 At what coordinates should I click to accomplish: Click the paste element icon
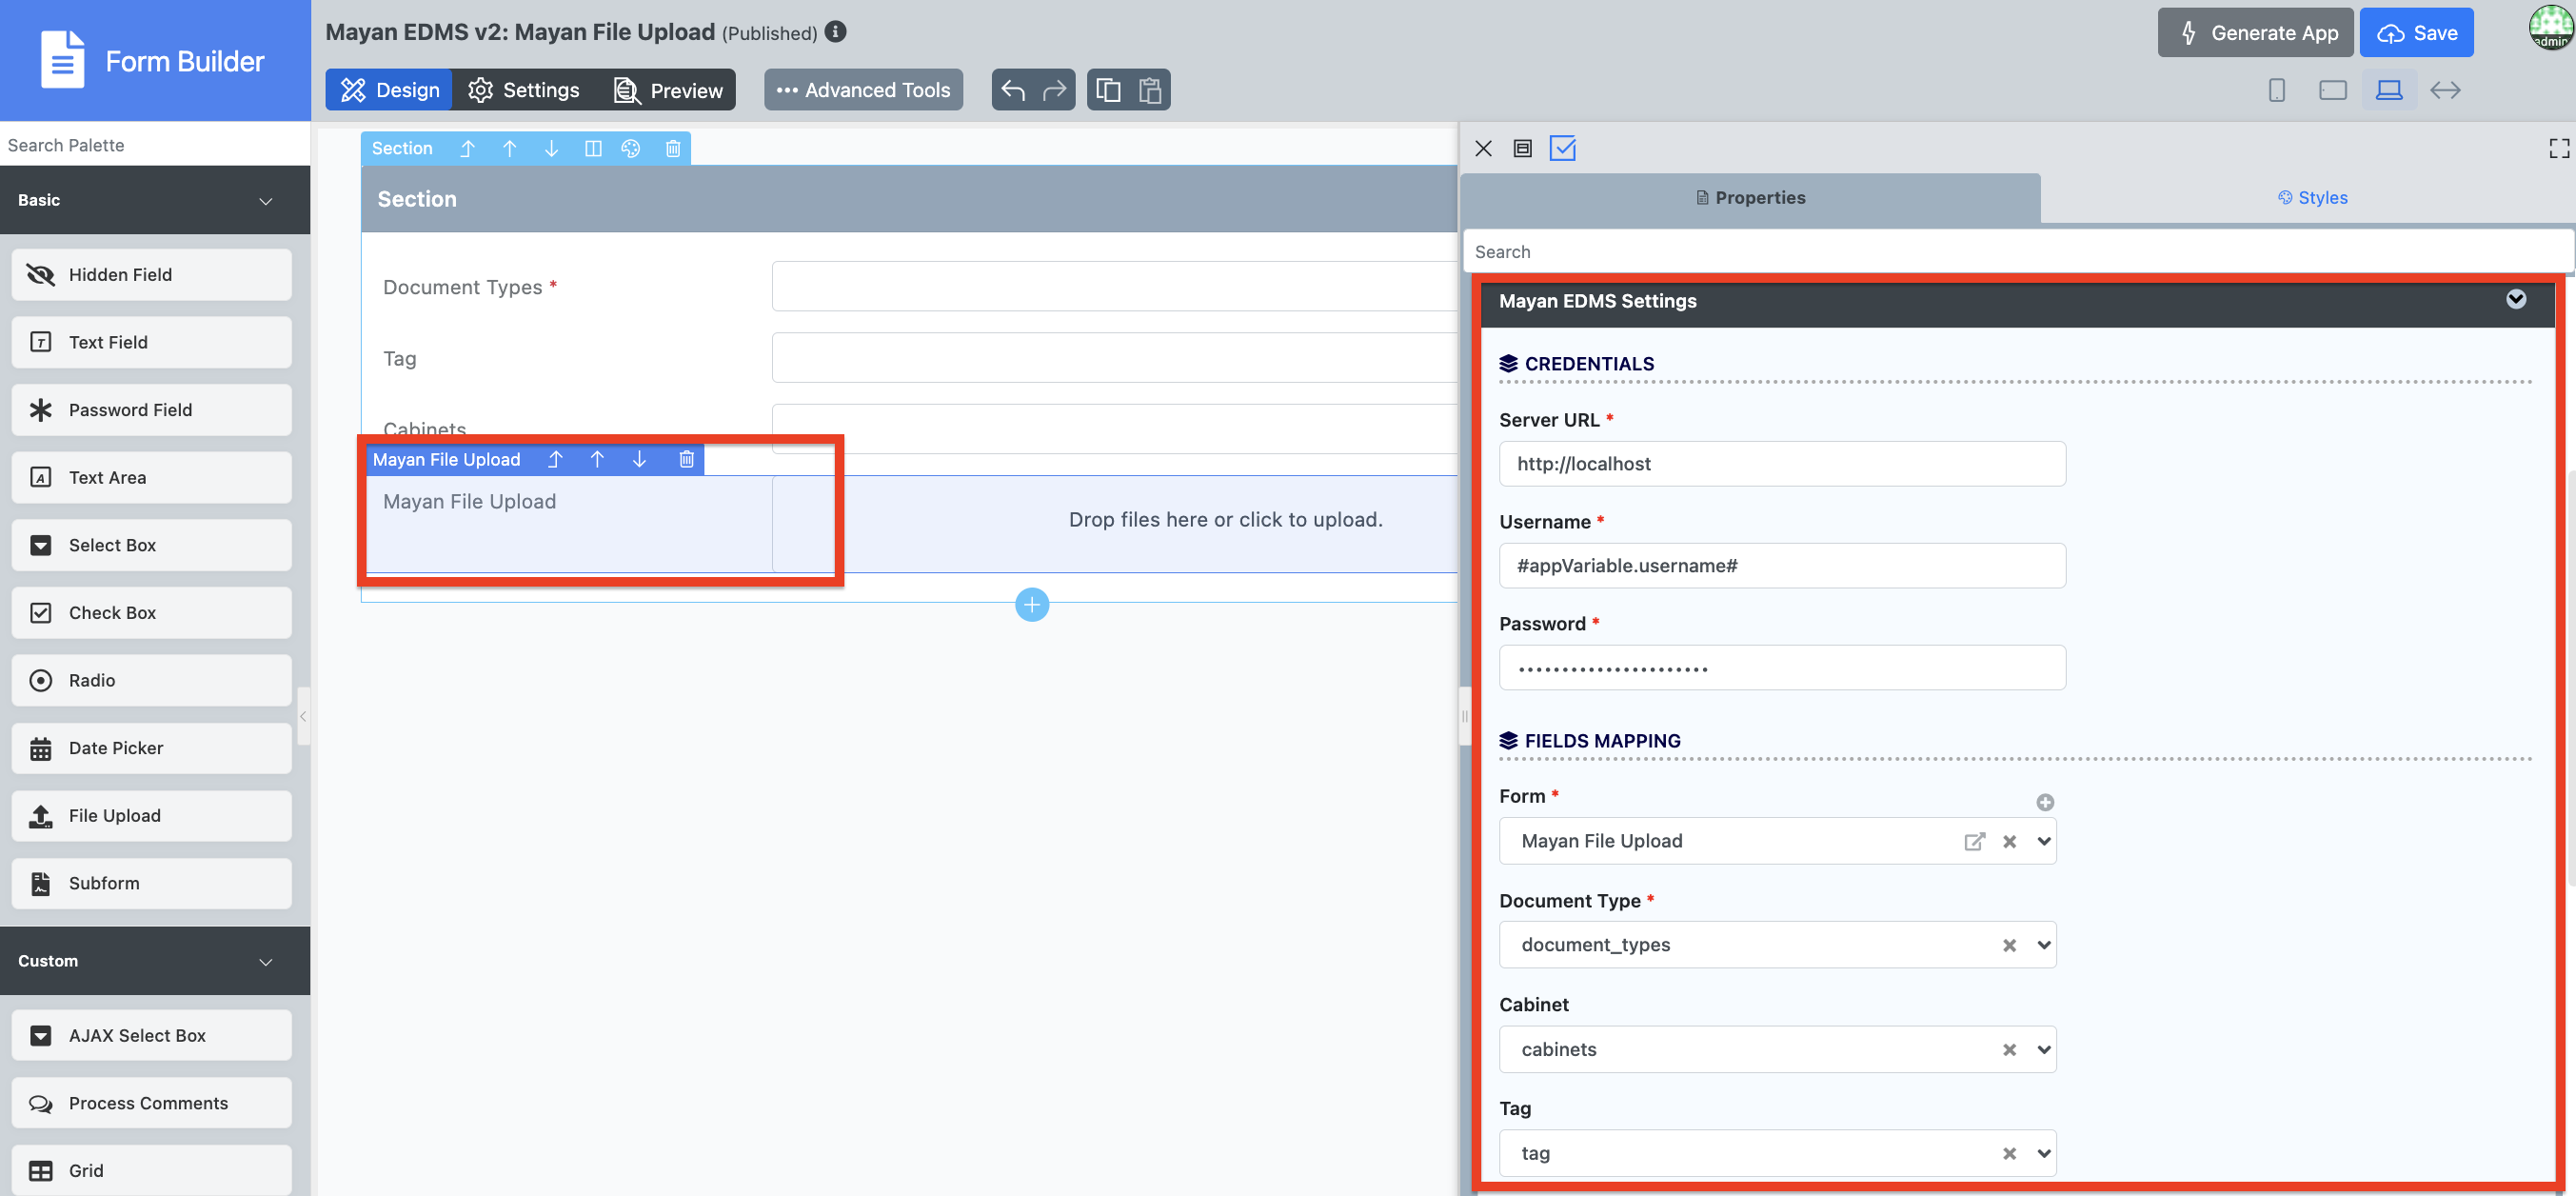coord(1150,90)
